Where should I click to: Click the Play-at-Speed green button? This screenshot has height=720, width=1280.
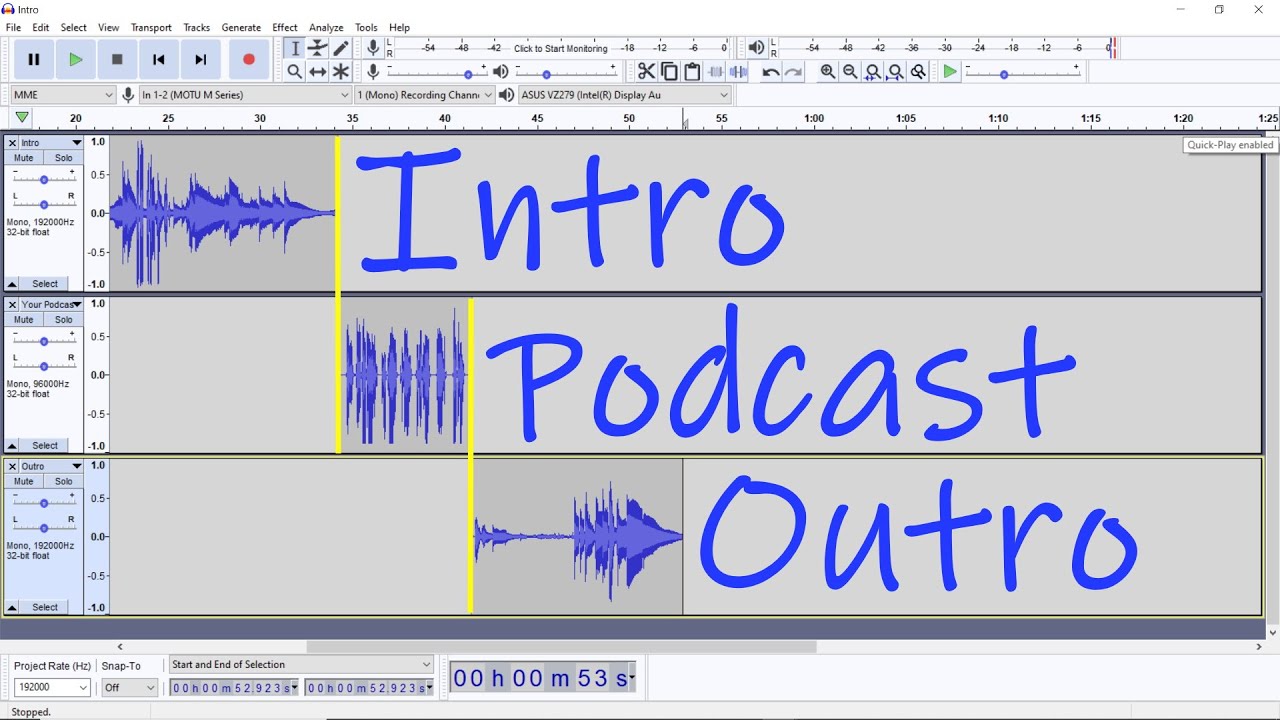click(950, 71)
